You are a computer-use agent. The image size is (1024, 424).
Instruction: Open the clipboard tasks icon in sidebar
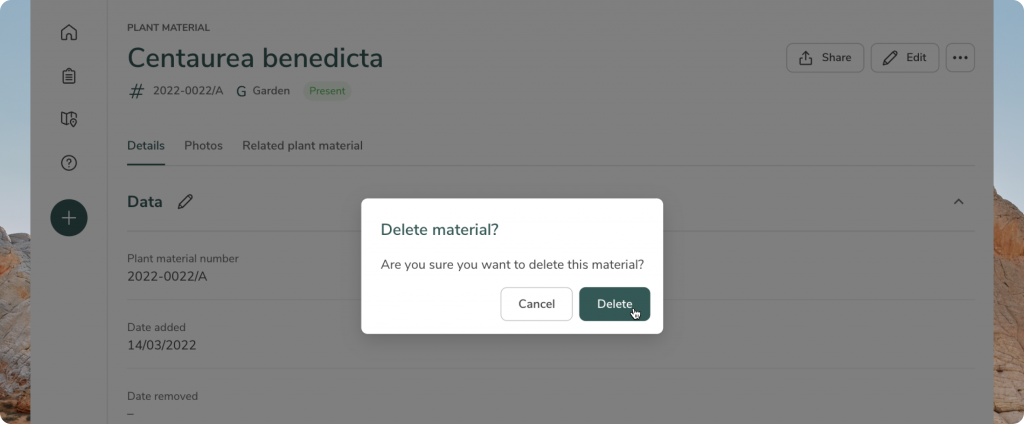(x=69, y=76)
